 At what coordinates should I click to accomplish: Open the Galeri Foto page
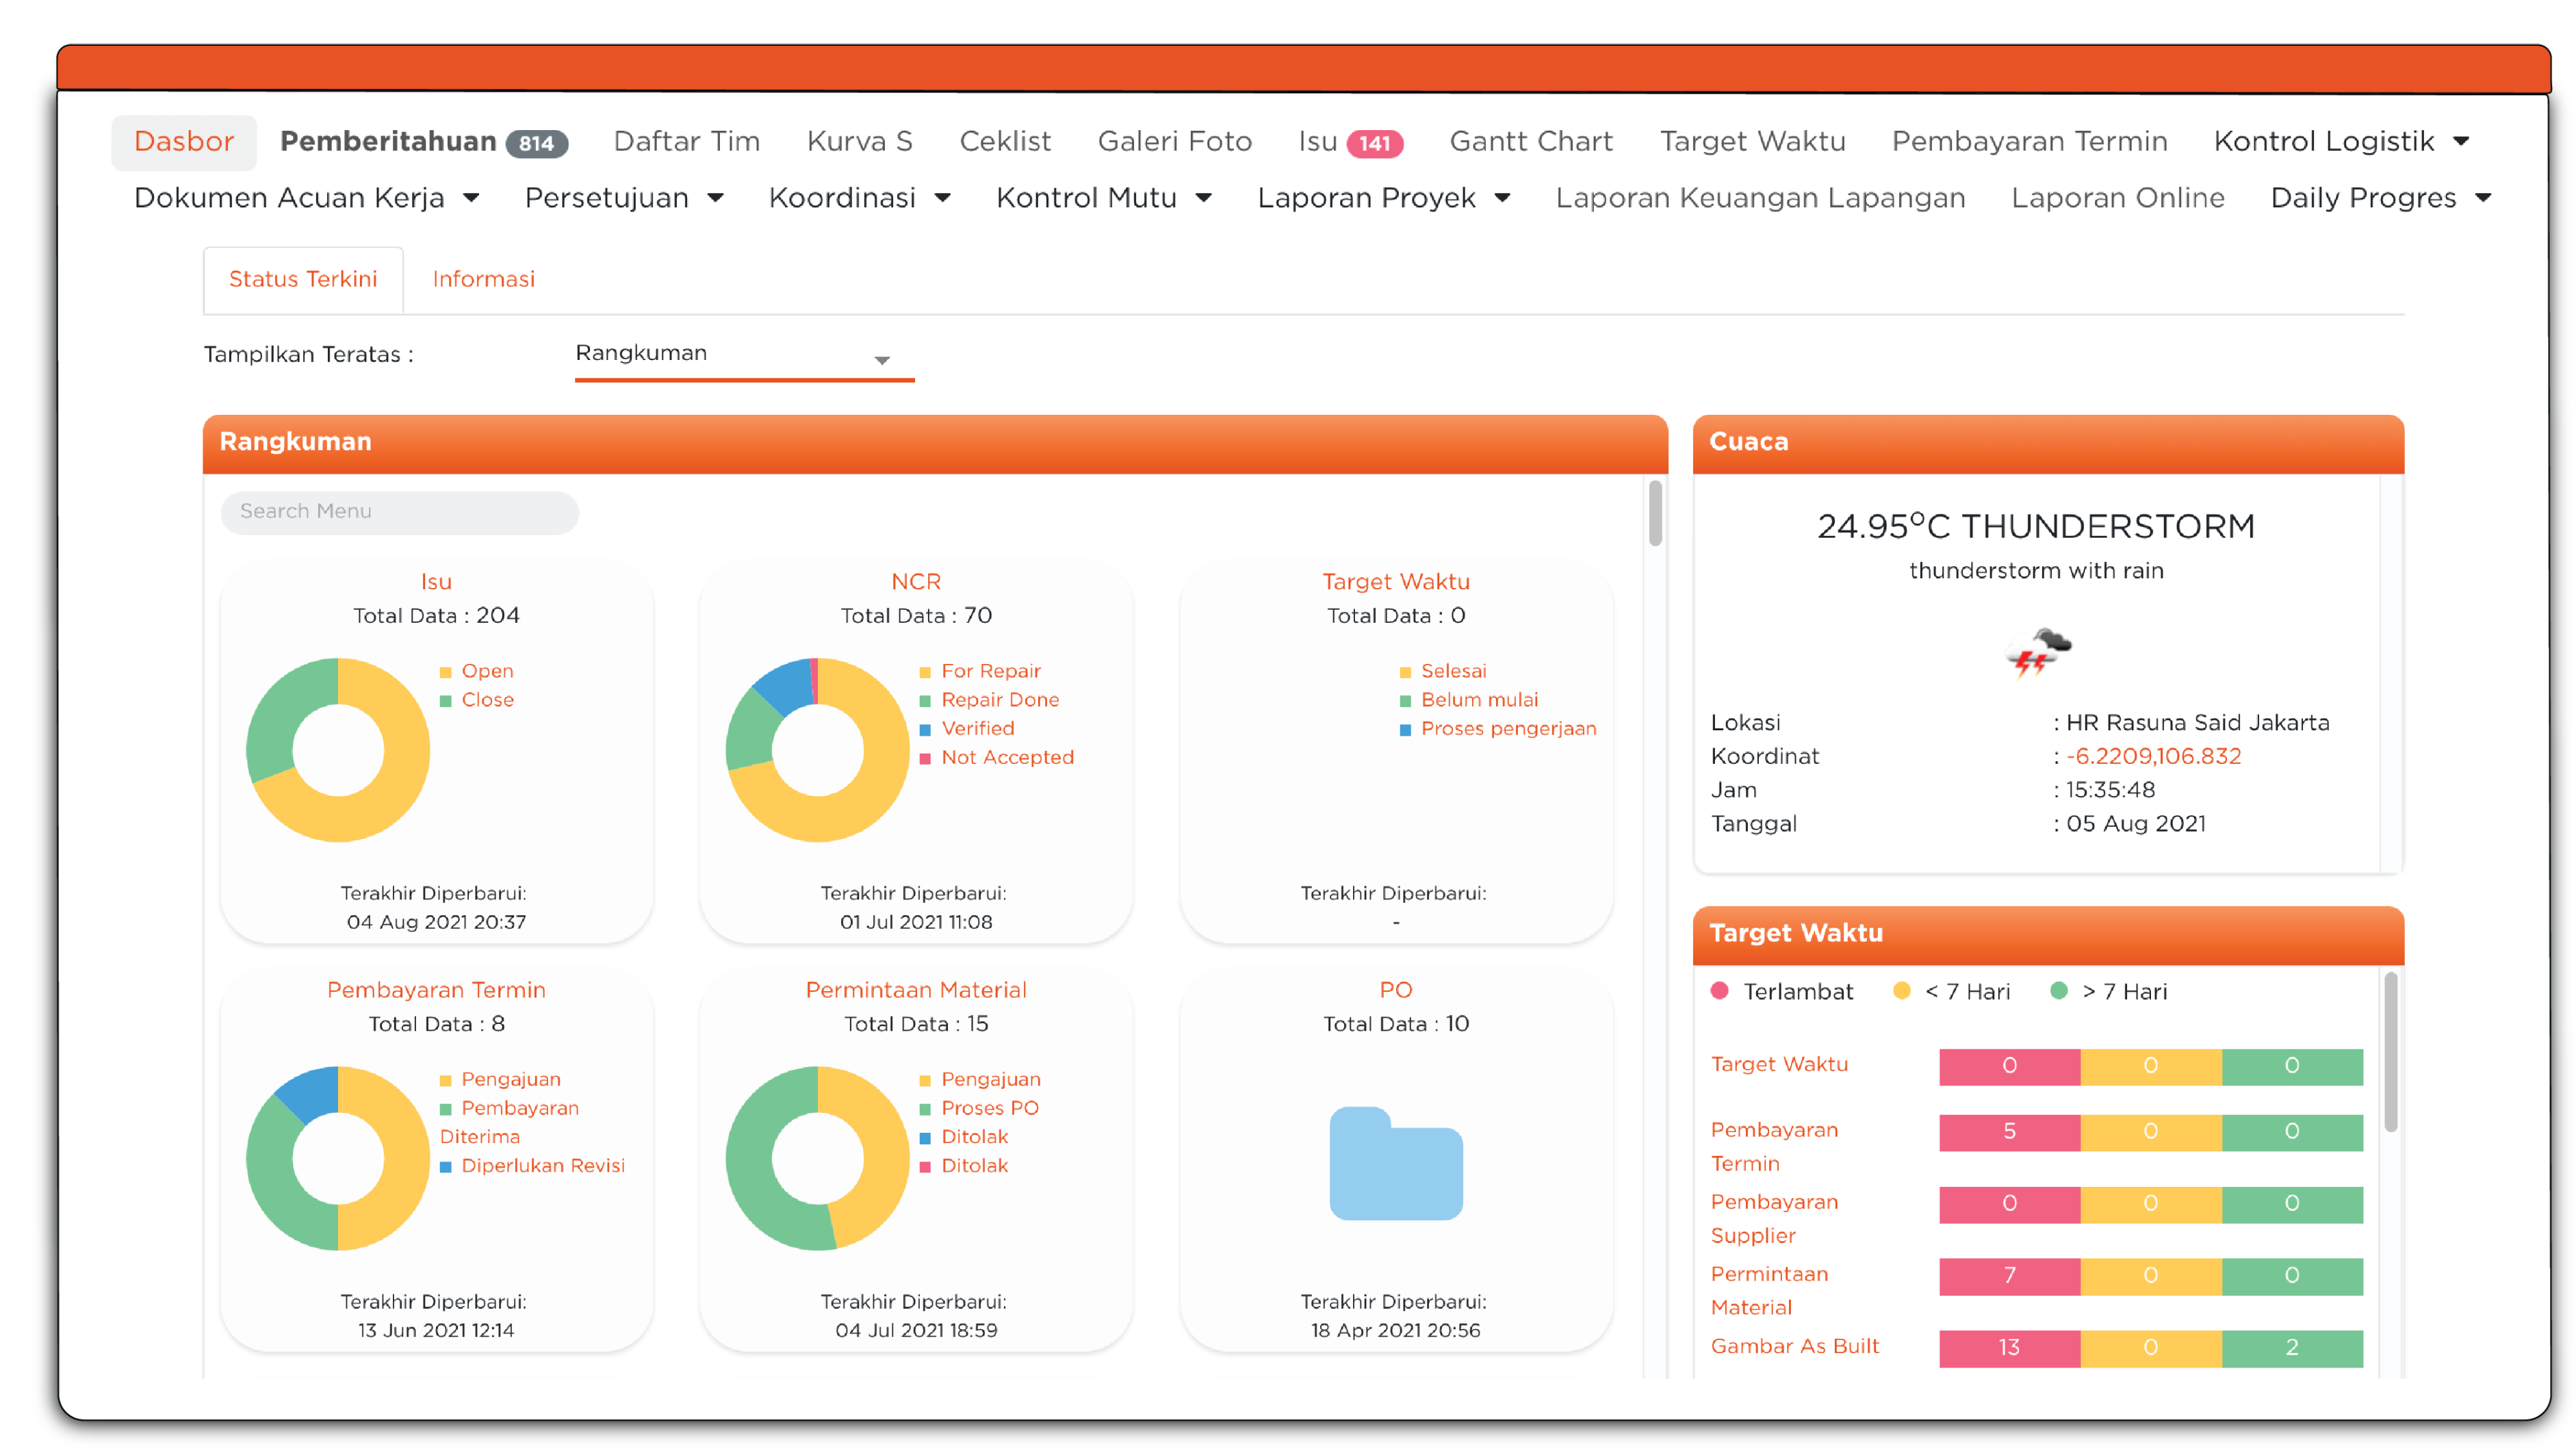point(1174,141)
